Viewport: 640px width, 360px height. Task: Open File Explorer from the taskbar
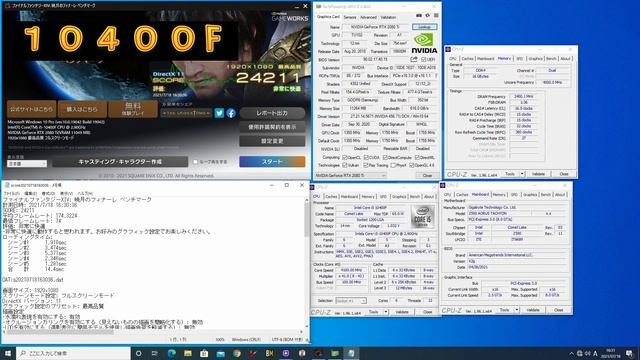pyautogui.click(x=188, y=353)
